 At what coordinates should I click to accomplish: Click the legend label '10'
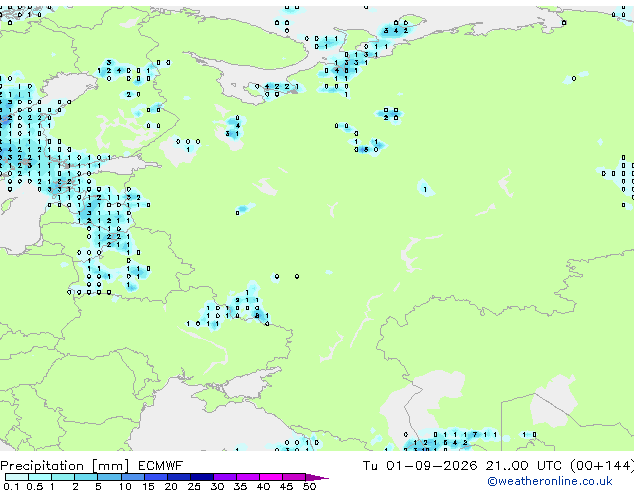tap(125, 486)
